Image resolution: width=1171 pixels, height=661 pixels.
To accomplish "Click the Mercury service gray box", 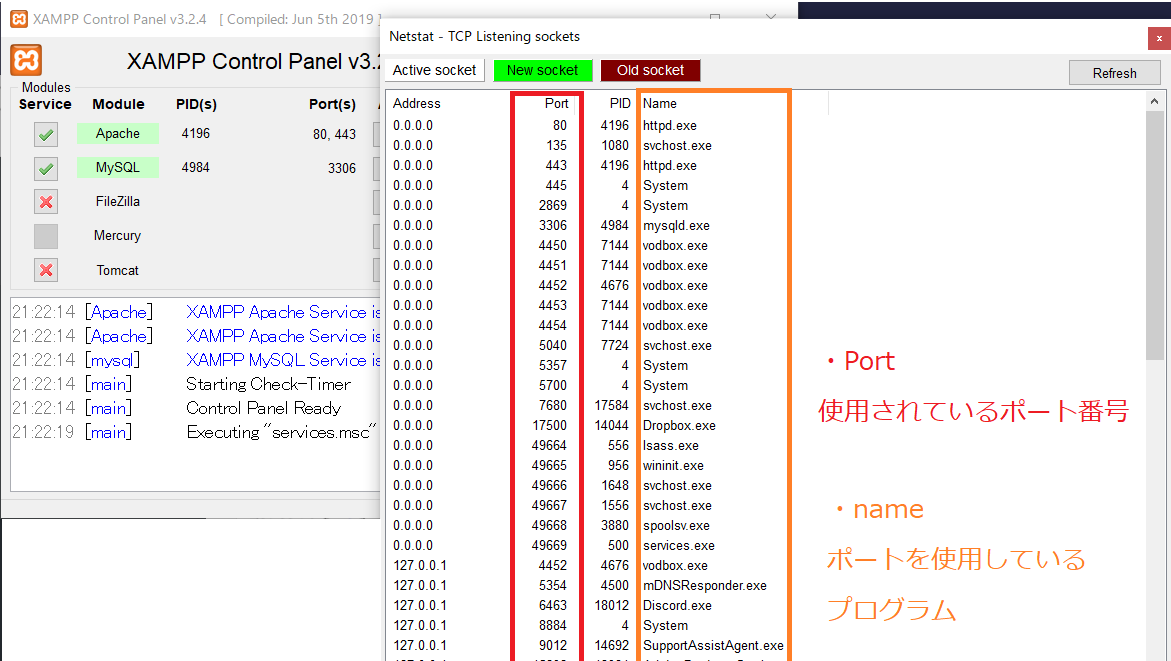I will (46, 236).
